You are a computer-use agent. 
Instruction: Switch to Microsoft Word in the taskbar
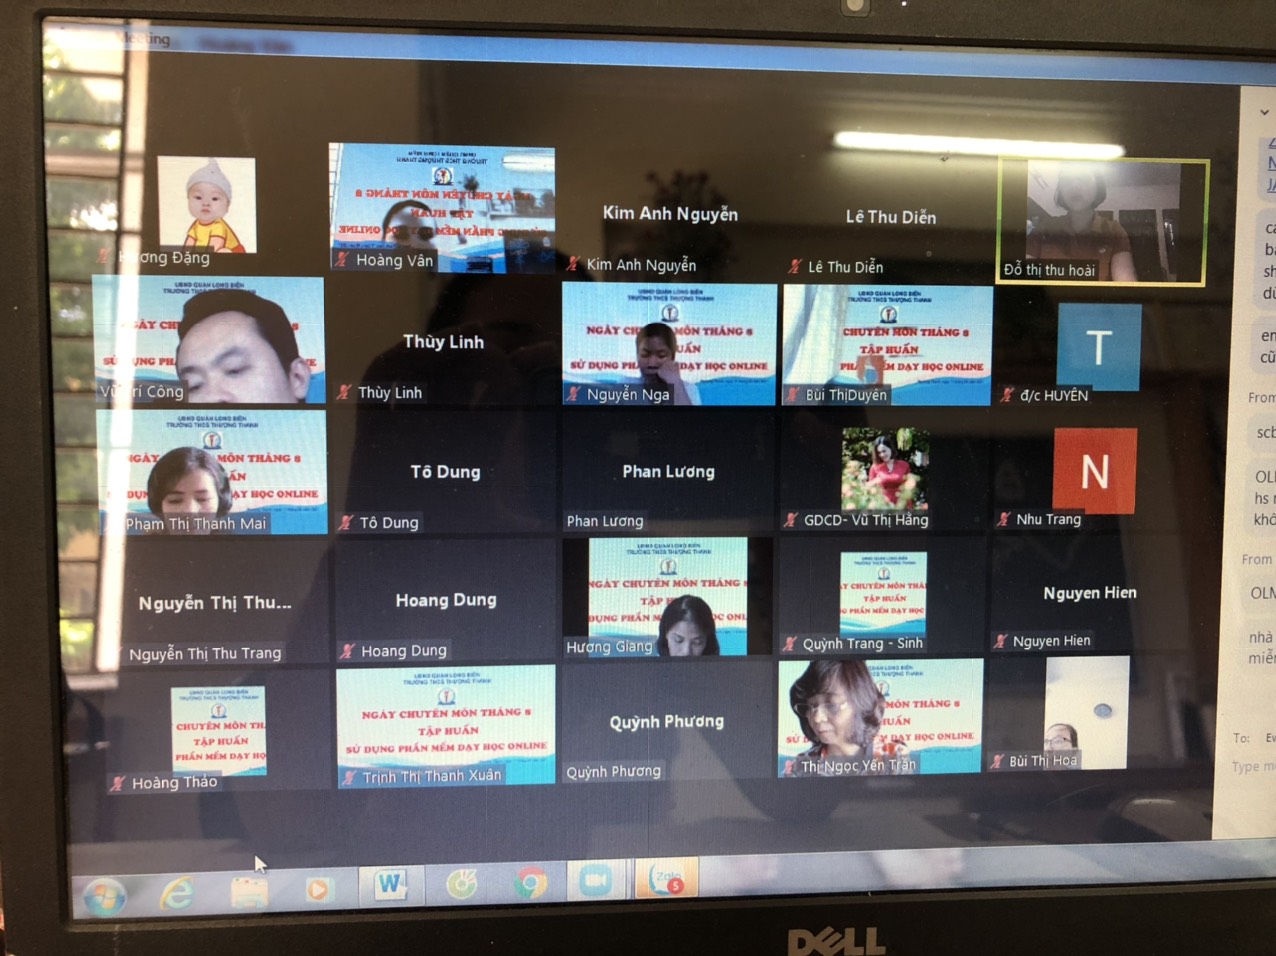pos(390,884)
